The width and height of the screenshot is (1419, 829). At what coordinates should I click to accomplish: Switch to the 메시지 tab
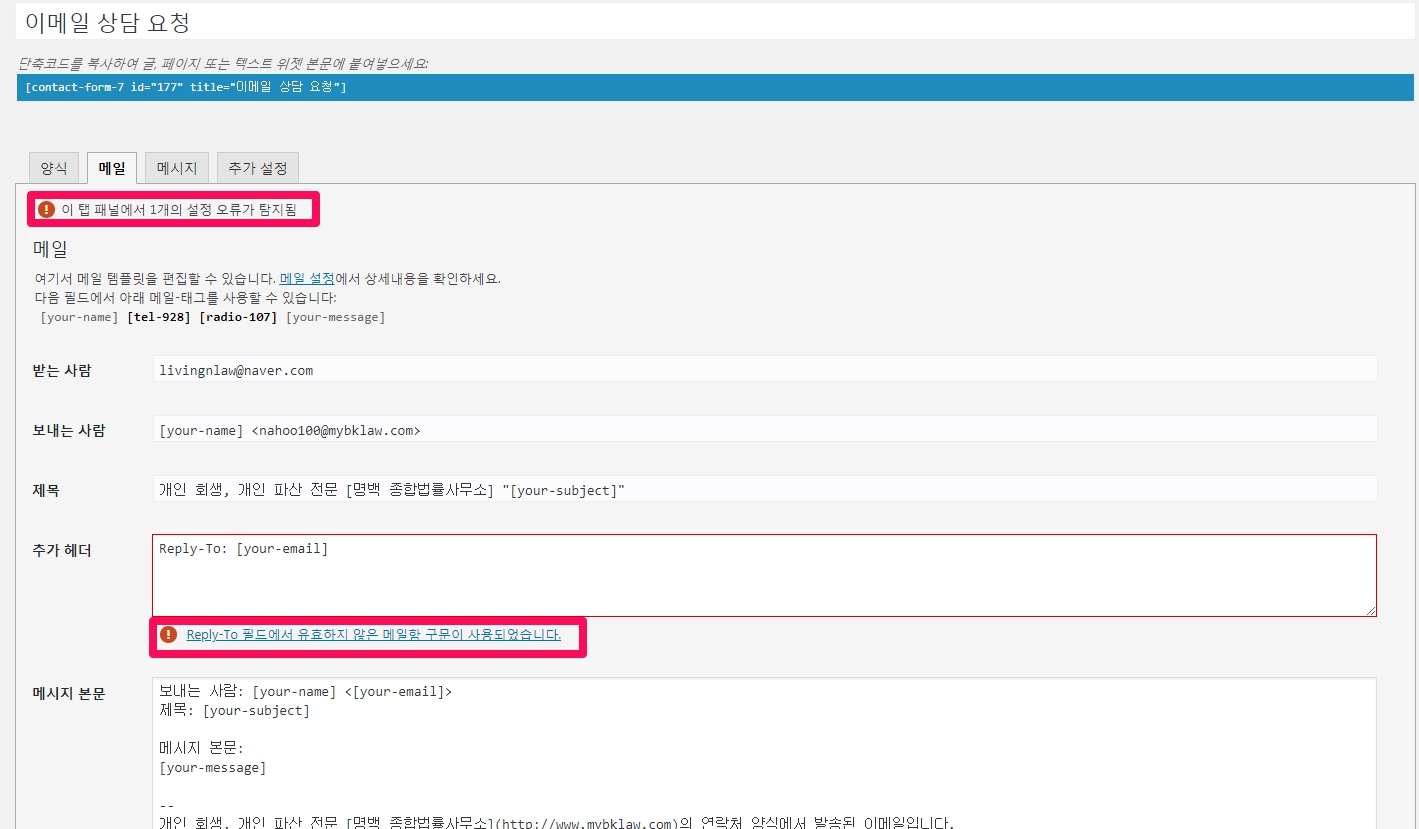click(x=177, y=168)
